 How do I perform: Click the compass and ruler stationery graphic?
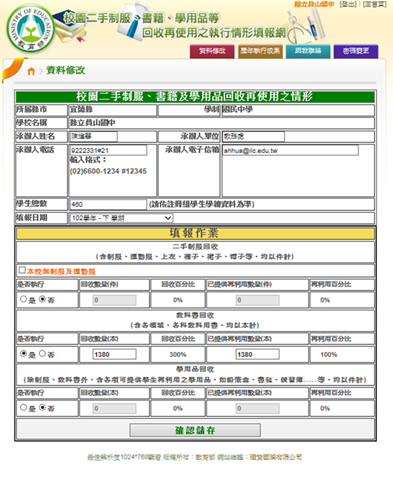[306, 27]
